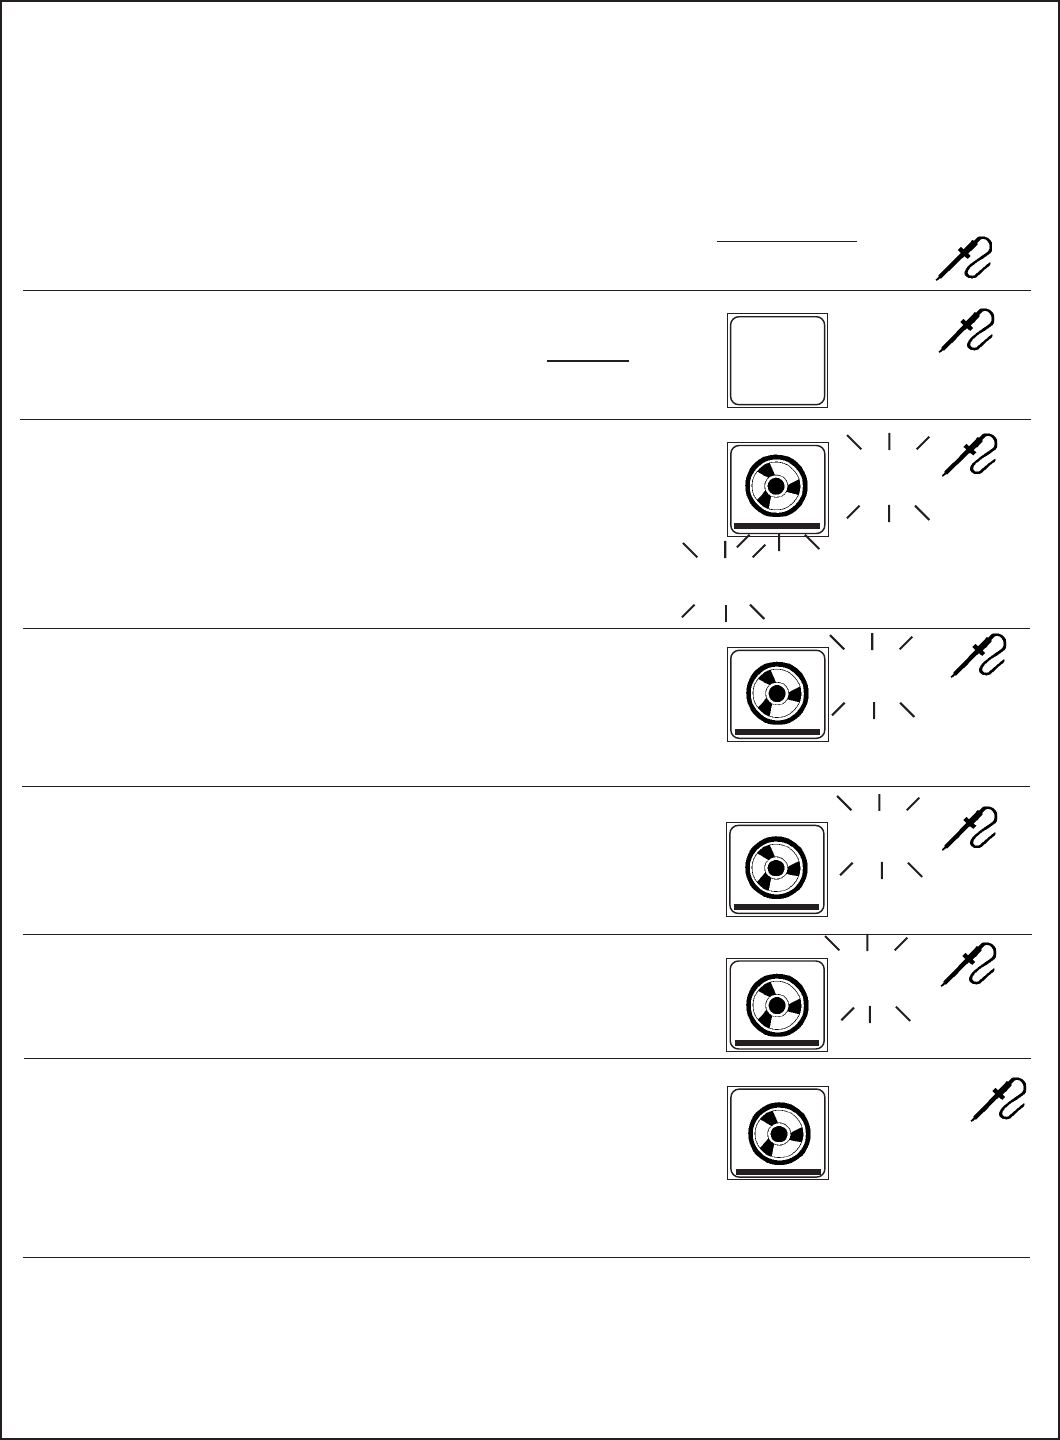The image size is (1060, 1440).
Task: Click the meat probe icon beside the fourth fan icon
Action: [969, 966]
